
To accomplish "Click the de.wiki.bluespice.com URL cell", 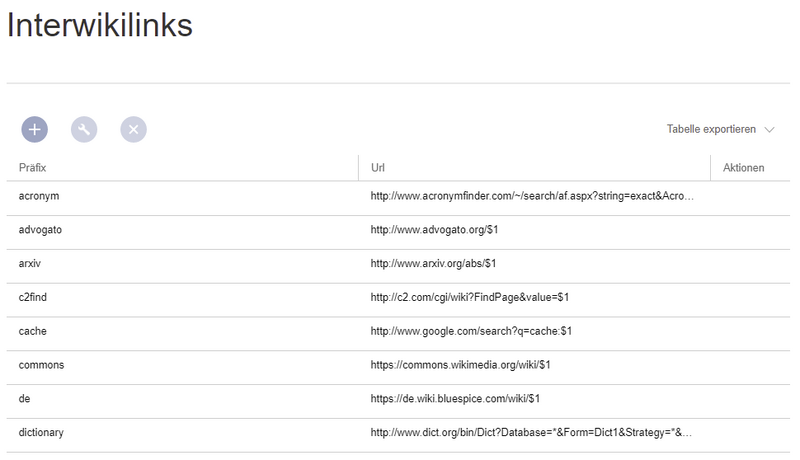I will (x=455, y=399).
